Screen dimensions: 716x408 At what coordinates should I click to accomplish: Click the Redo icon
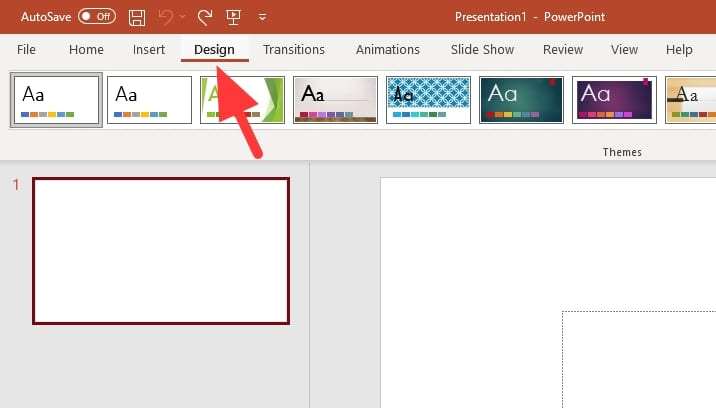tap(205, 17)
